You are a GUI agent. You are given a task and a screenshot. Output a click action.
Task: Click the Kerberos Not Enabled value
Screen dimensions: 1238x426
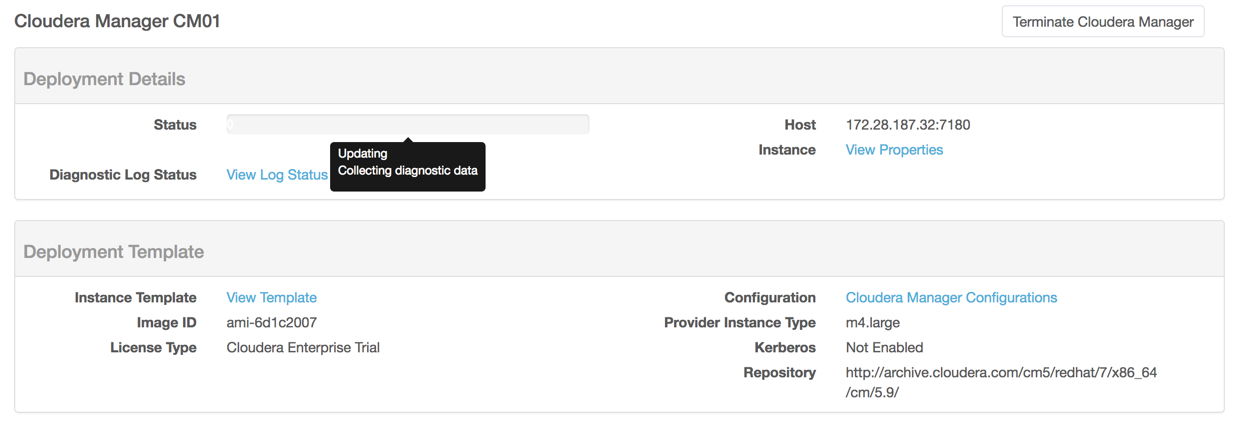click(884, 348)
